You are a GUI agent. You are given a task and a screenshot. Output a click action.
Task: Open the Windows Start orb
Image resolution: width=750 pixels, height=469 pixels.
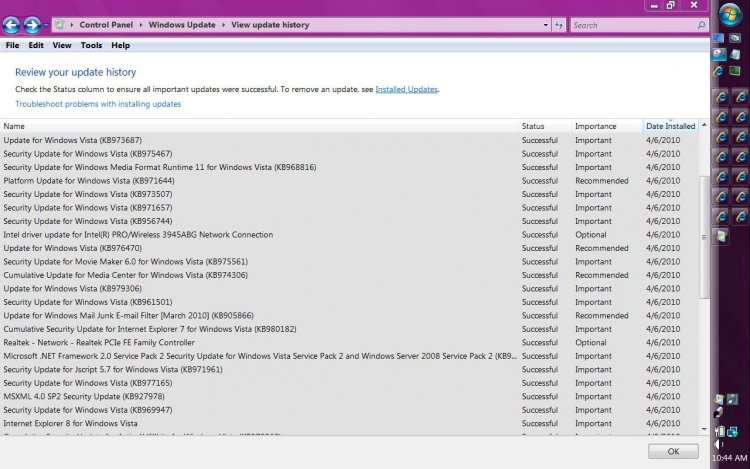[x=730, y=15]
